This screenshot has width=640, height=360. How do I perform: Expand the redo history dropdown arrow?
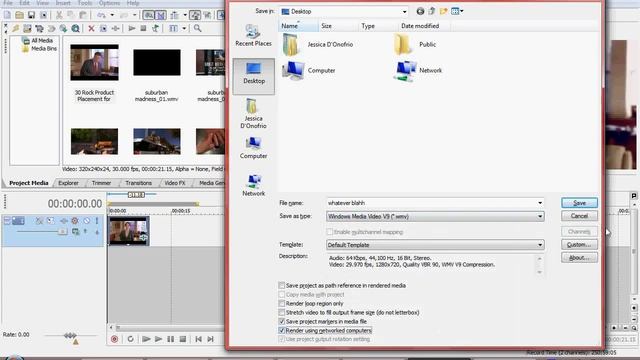[x=135, y=15]
